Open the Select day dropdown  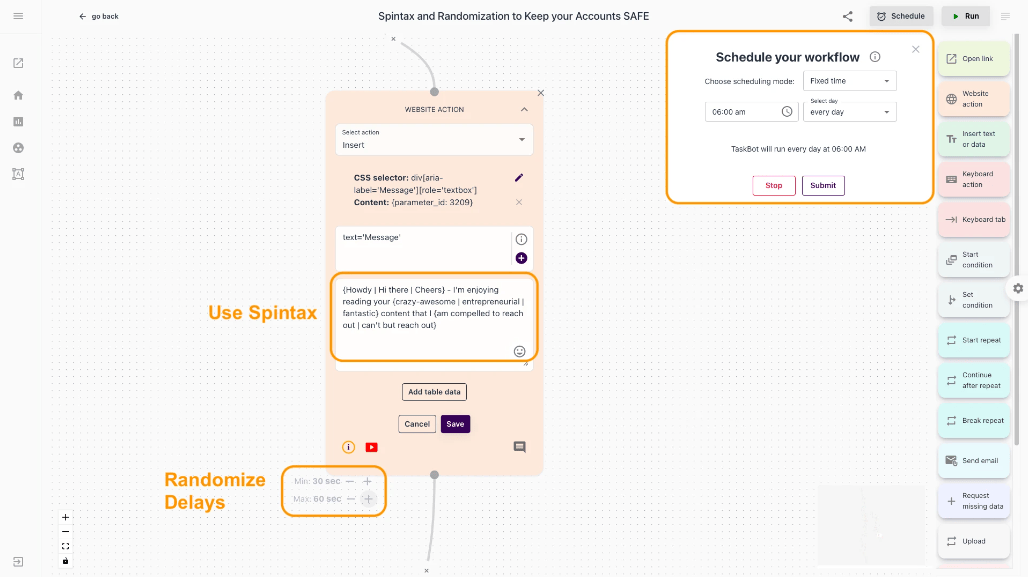coord(849,112)
